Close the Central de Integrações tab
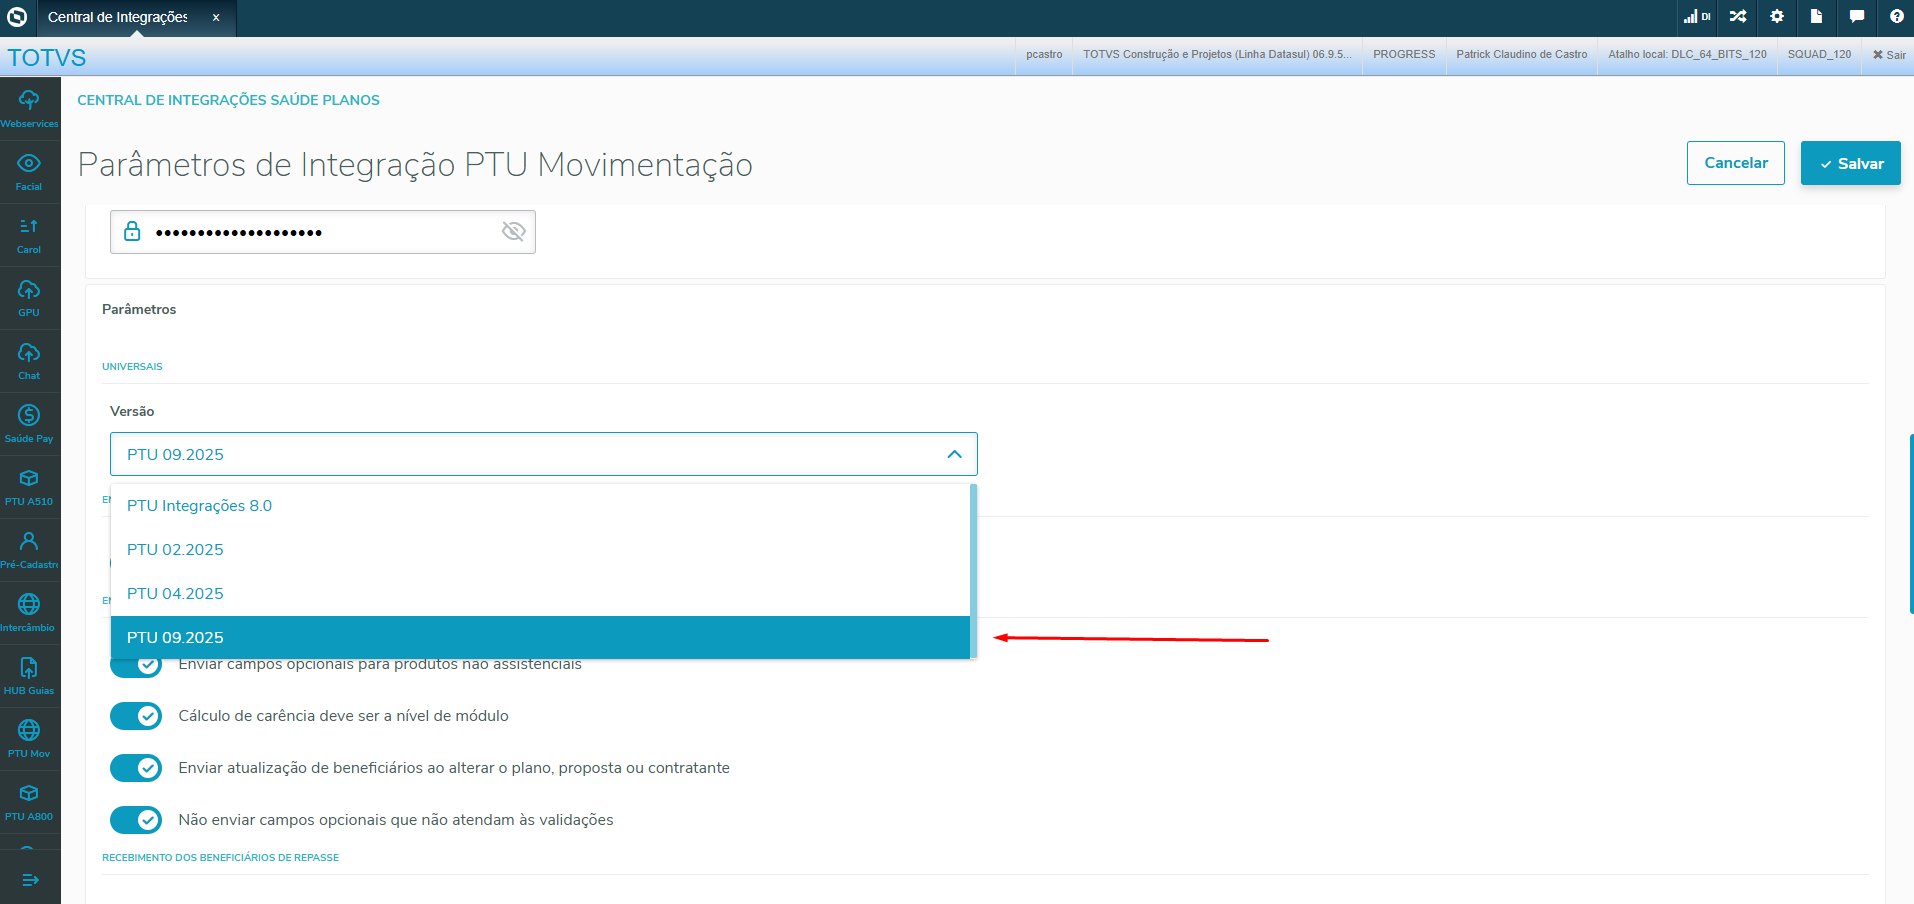1914x904 pixels. coord(216,18)
